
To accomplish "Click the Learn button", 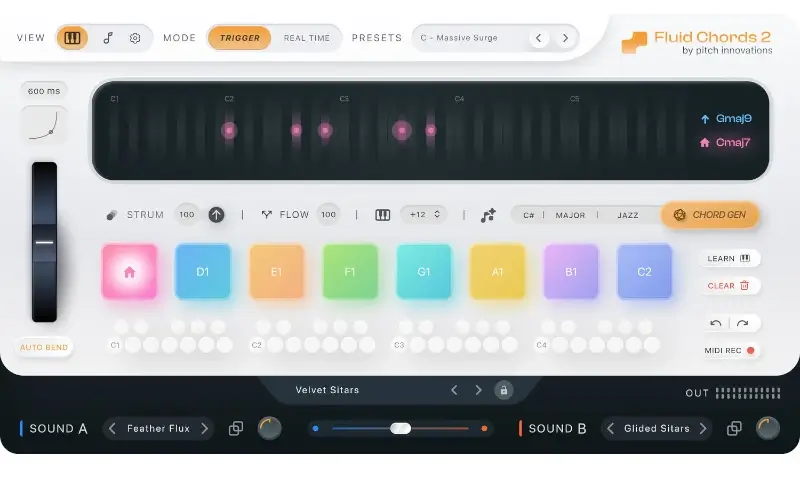I will point(729,258).
